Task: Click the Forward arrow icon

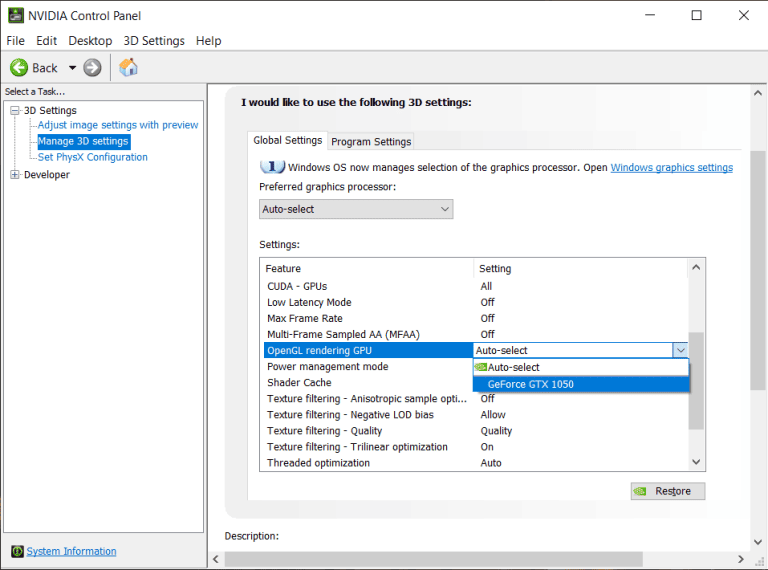Action: coord(93,68)
